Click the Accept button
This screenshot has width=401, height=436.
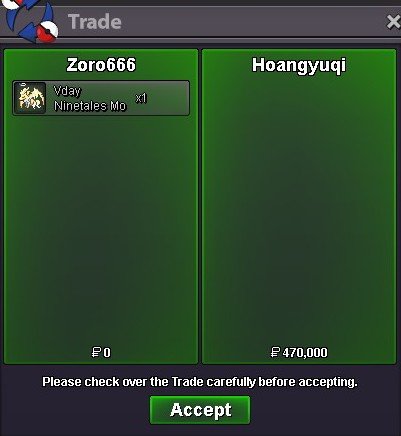pos(200,410)
